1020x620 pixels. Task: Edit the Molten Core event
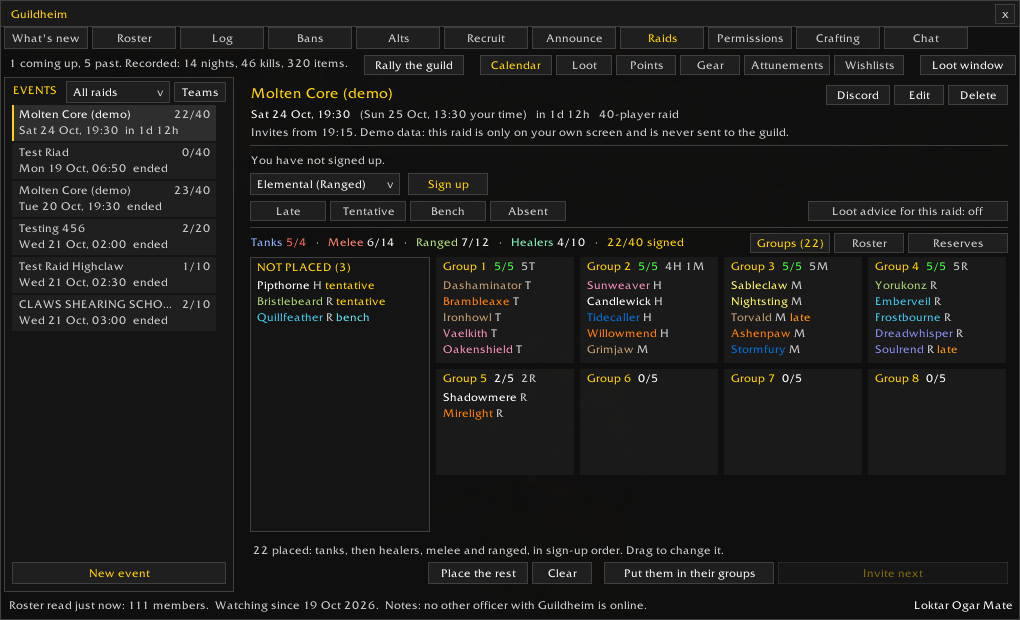click(x=919, y=95)
